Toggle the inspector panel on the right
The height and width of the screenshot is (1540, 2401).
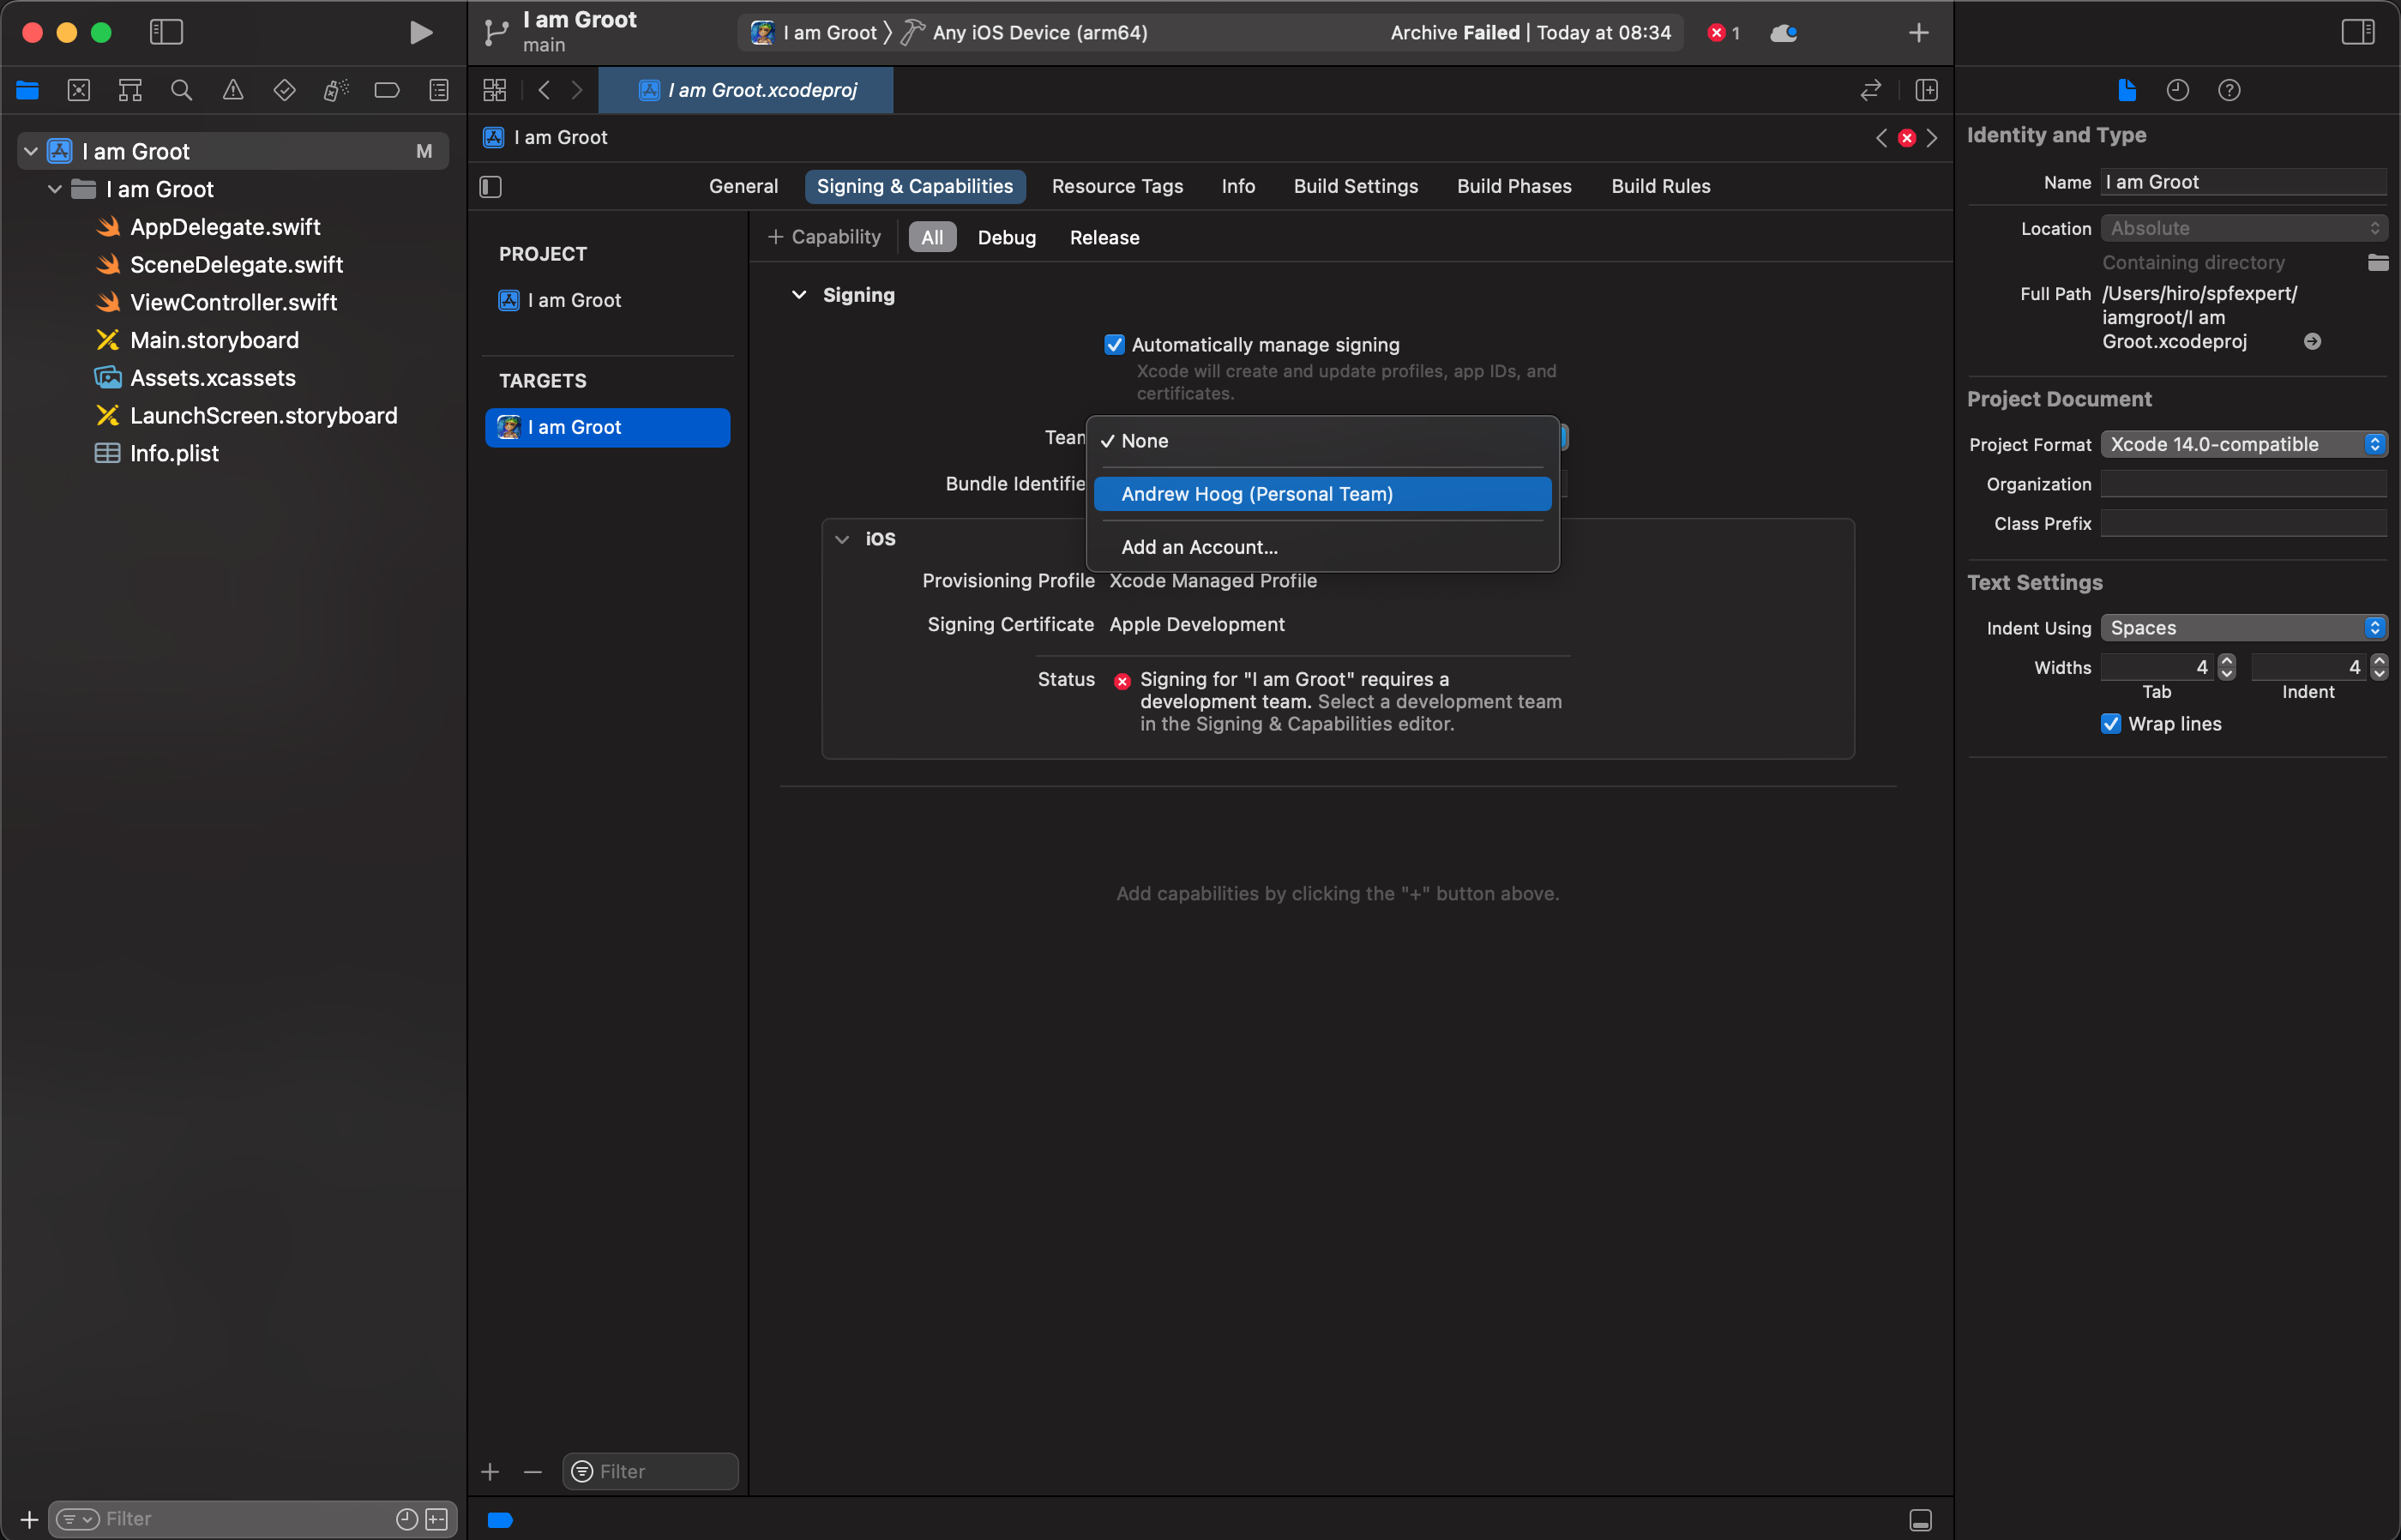2358,32
